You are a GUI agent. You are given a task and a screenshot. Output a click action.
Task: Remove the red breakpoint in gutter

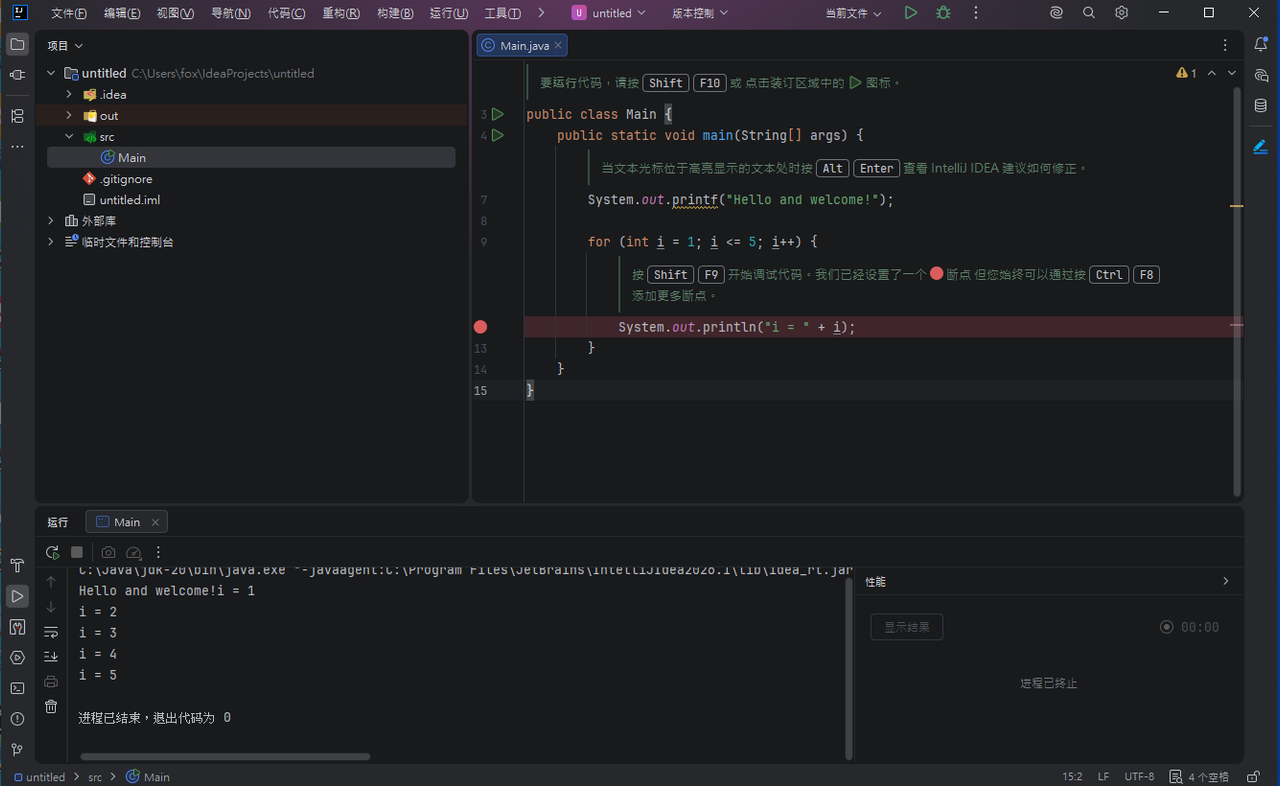click(480, 327)
